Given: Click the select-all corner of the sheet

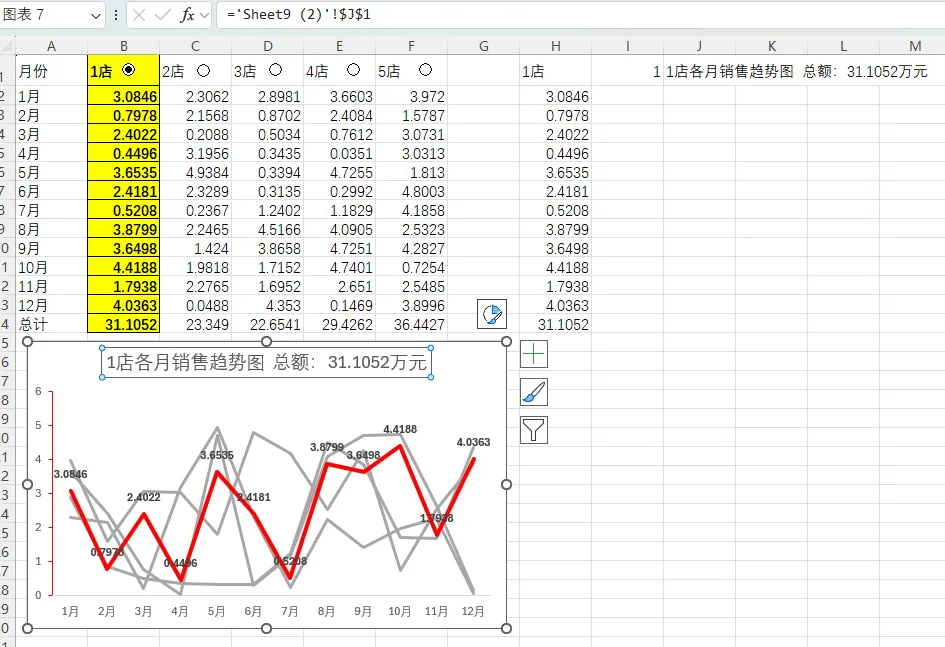Looking at the screenshot, I should [7, 46].
